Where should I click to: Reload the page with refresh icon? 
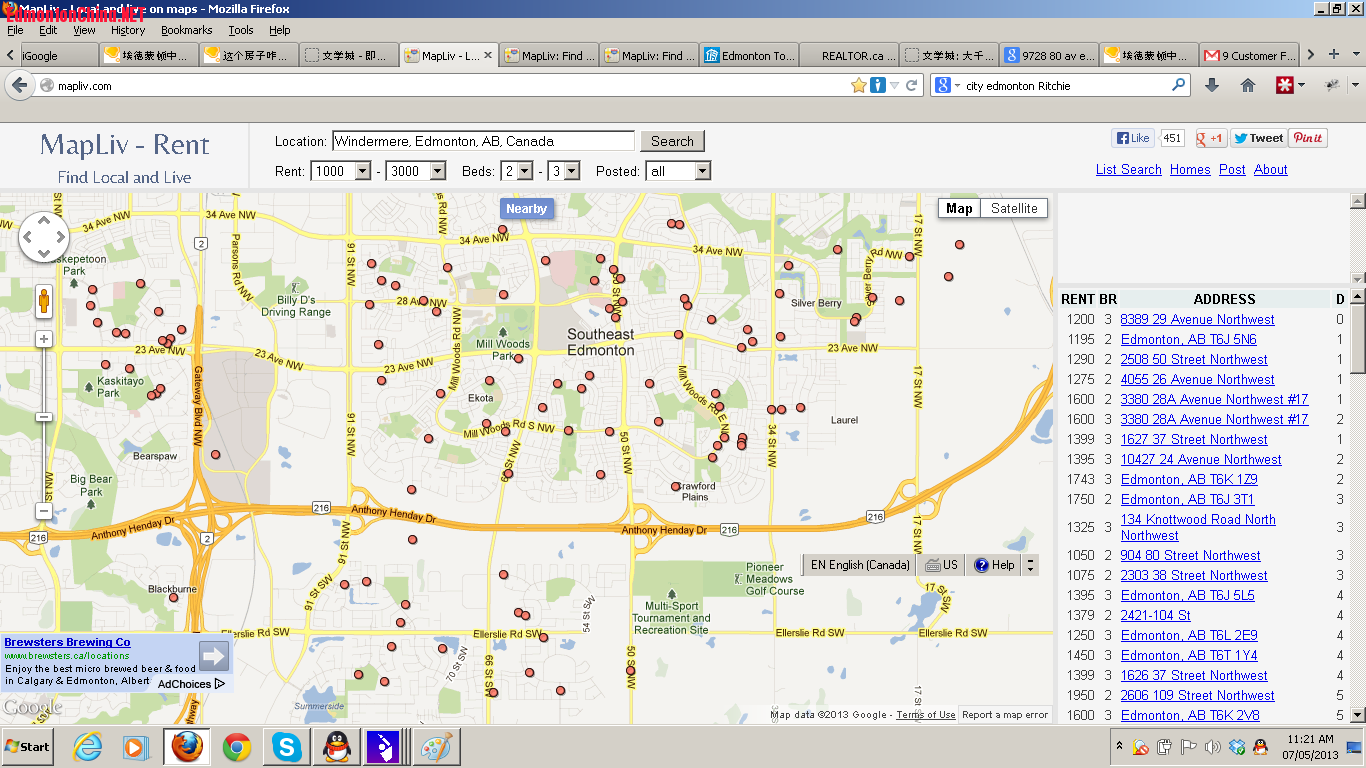coord(912,86)
